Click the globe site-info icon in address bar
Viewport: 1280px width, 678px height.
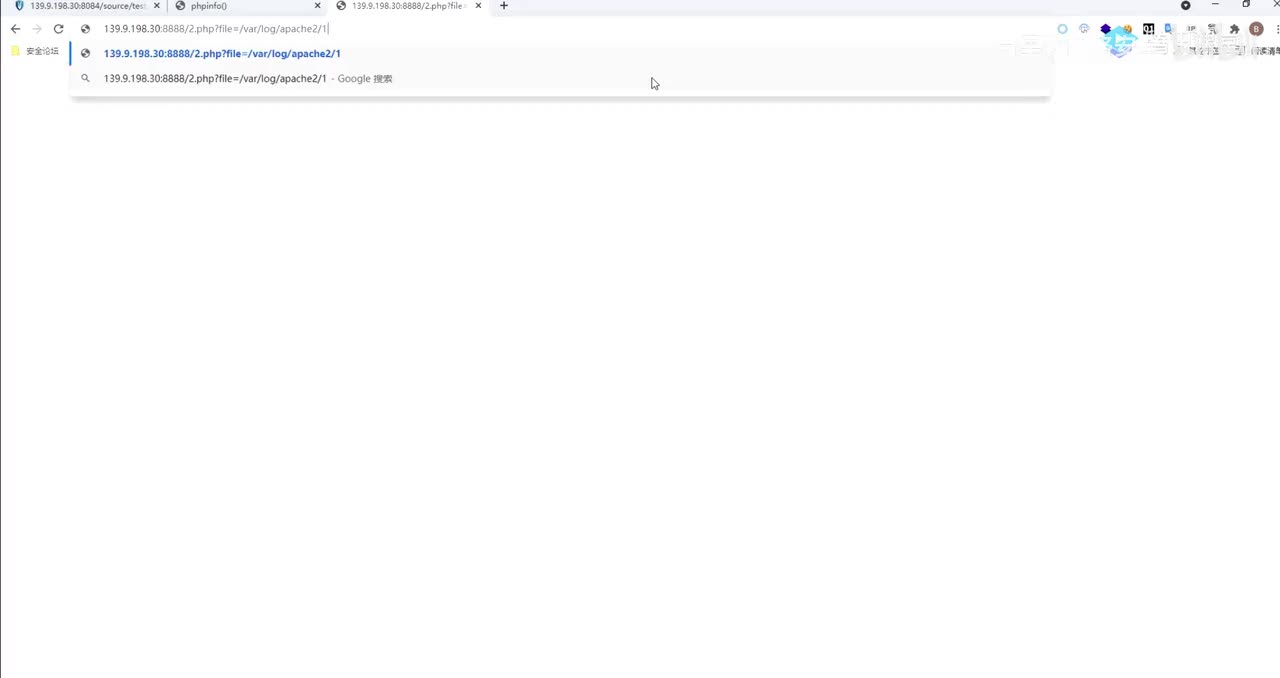point(86,29)
